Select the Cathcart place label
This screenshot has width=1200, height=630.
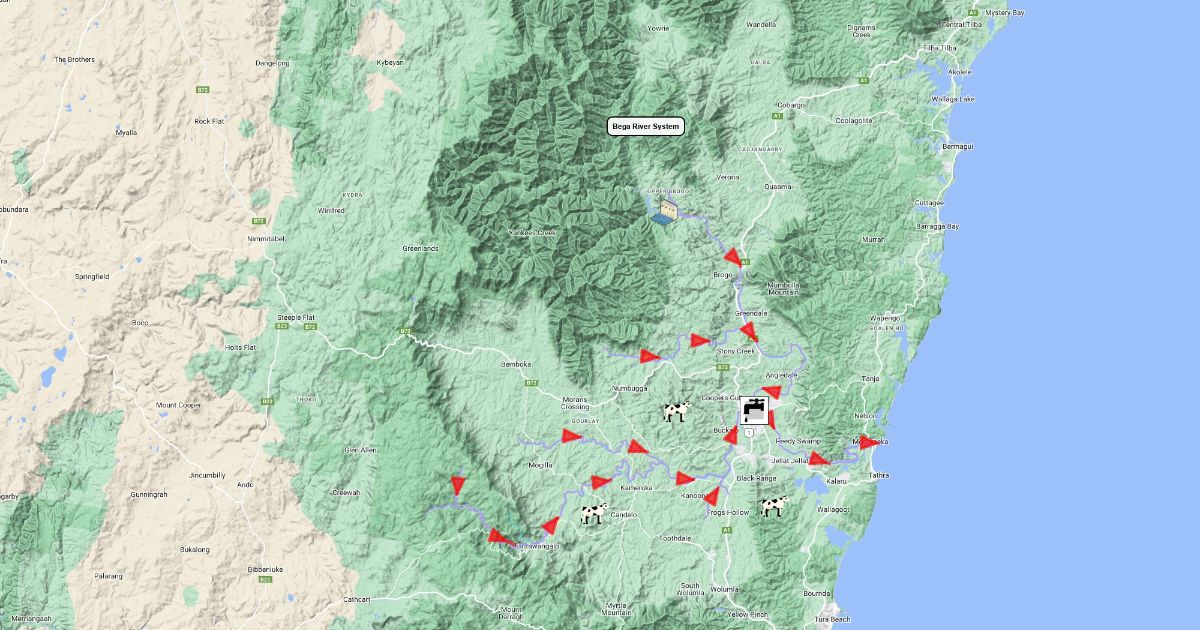click(x=357, y=599)
